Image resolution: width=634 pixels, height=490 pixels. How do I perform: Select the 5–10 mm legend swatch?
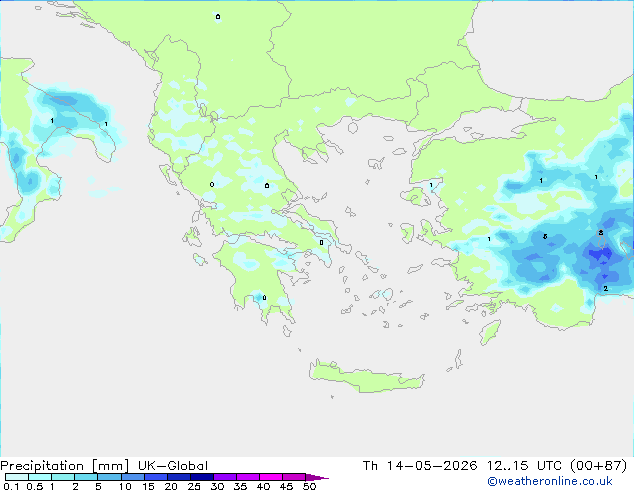[x=109, y=477]
